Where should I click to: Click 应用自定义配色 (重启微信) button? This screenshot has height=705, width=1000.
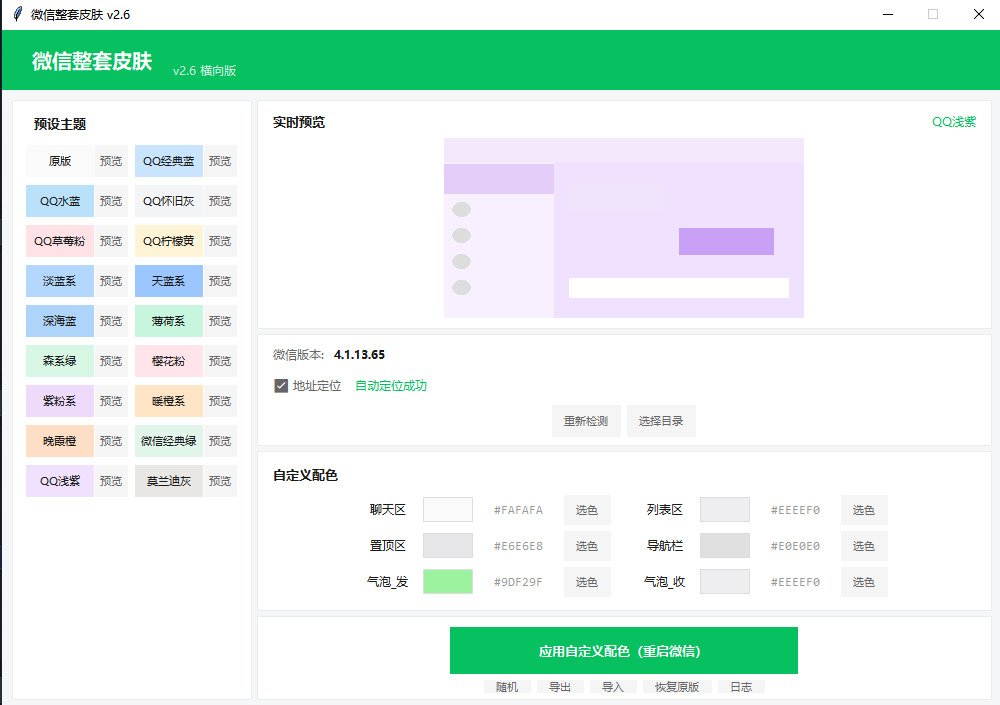point(624,651)
